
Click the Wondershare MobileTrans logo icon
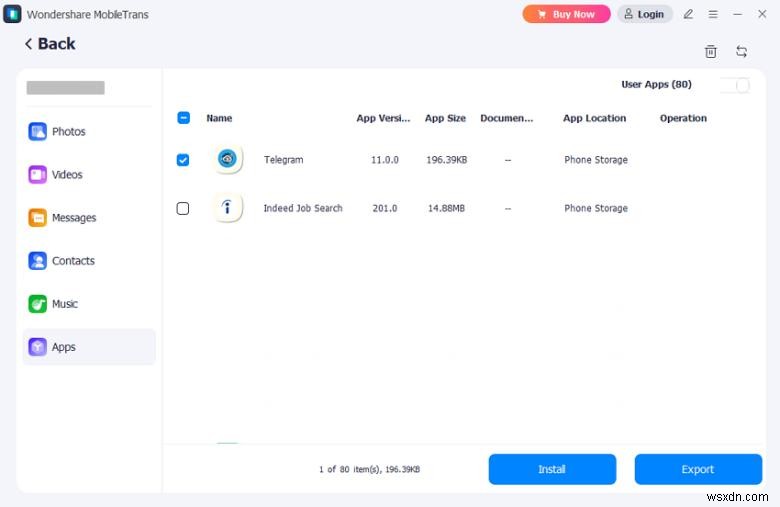point(12,14)
